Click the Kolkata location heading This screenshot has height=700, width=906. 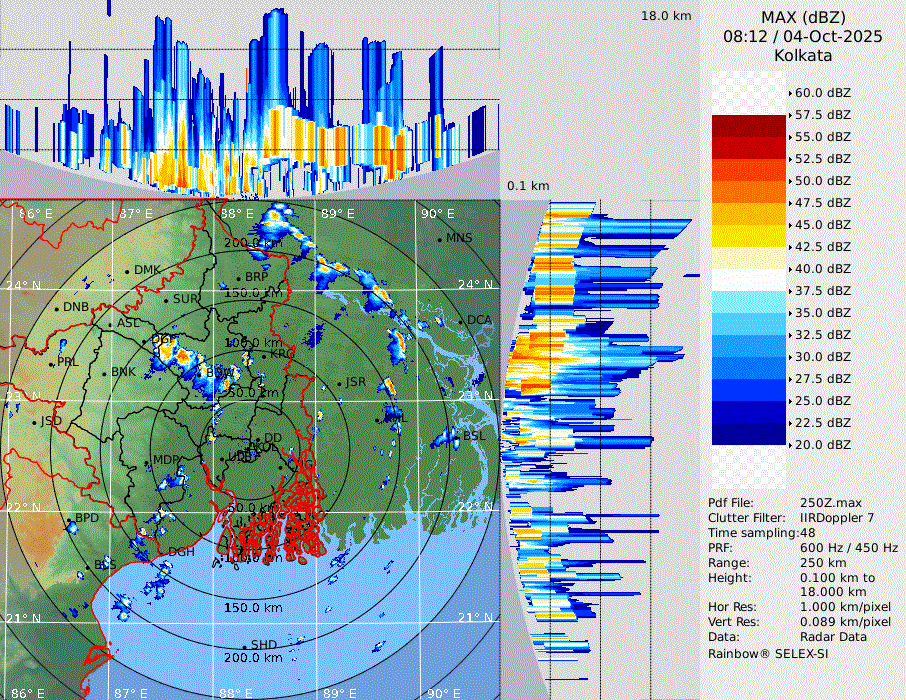point(803,55)
